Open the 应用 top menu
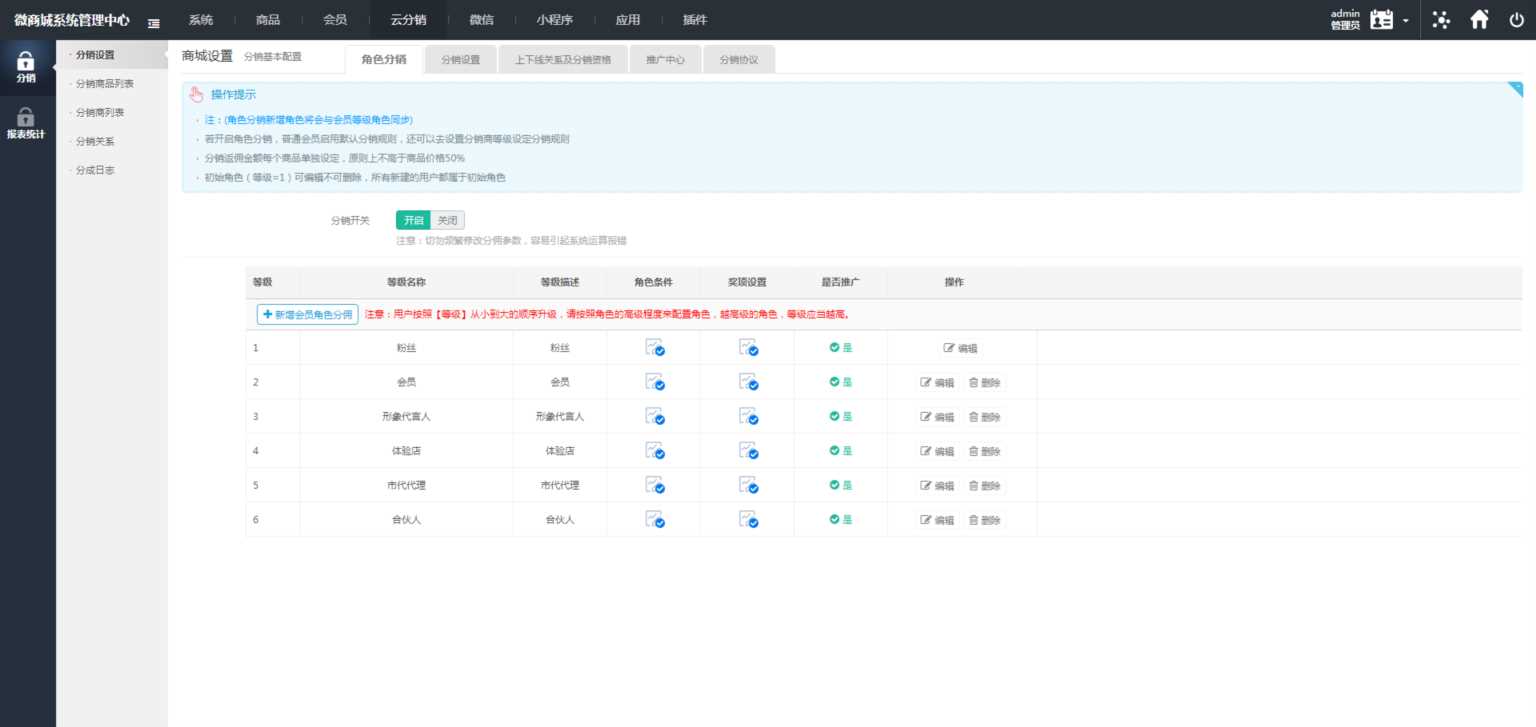This screenshot has width=1536, height=727. coord(628,20)
